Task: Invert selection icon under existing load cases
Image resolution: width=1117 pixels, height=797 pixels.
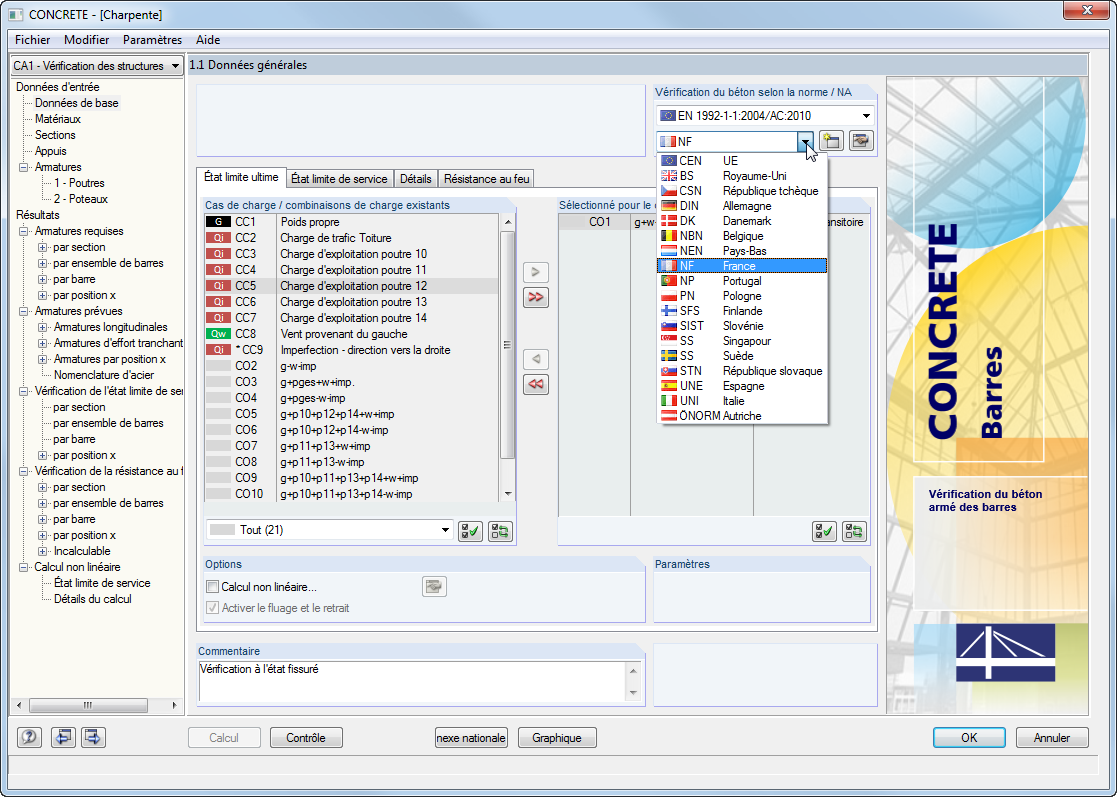Action: coord(500,531)
